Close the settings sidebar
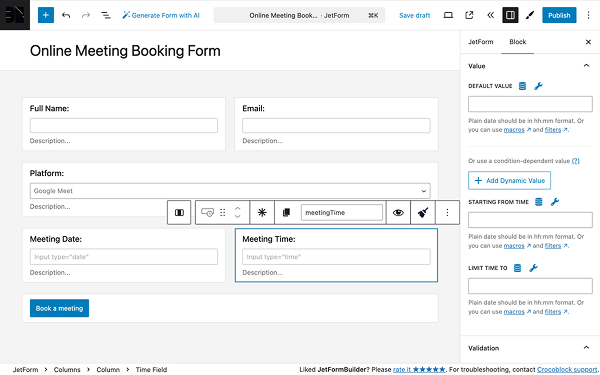Image resolution: width=600 pixels, height=375 pixels. click(589, 42)
